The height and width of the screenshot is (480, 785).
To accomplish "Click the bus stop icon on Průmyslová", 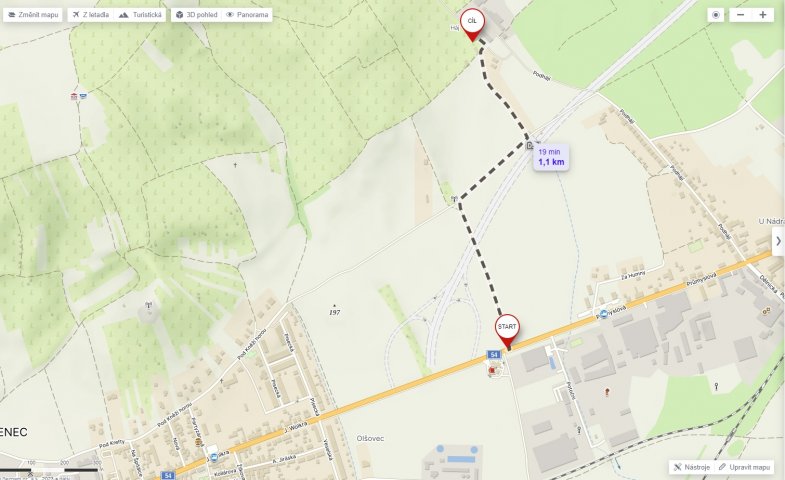I will click(x=604, y=314).
